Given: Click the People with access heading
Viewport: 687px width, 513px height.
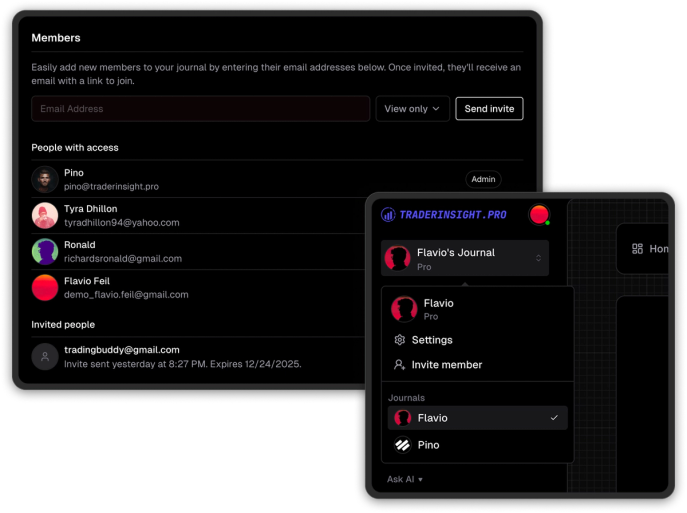Looking at the screenshot, I should coord(75,148).
